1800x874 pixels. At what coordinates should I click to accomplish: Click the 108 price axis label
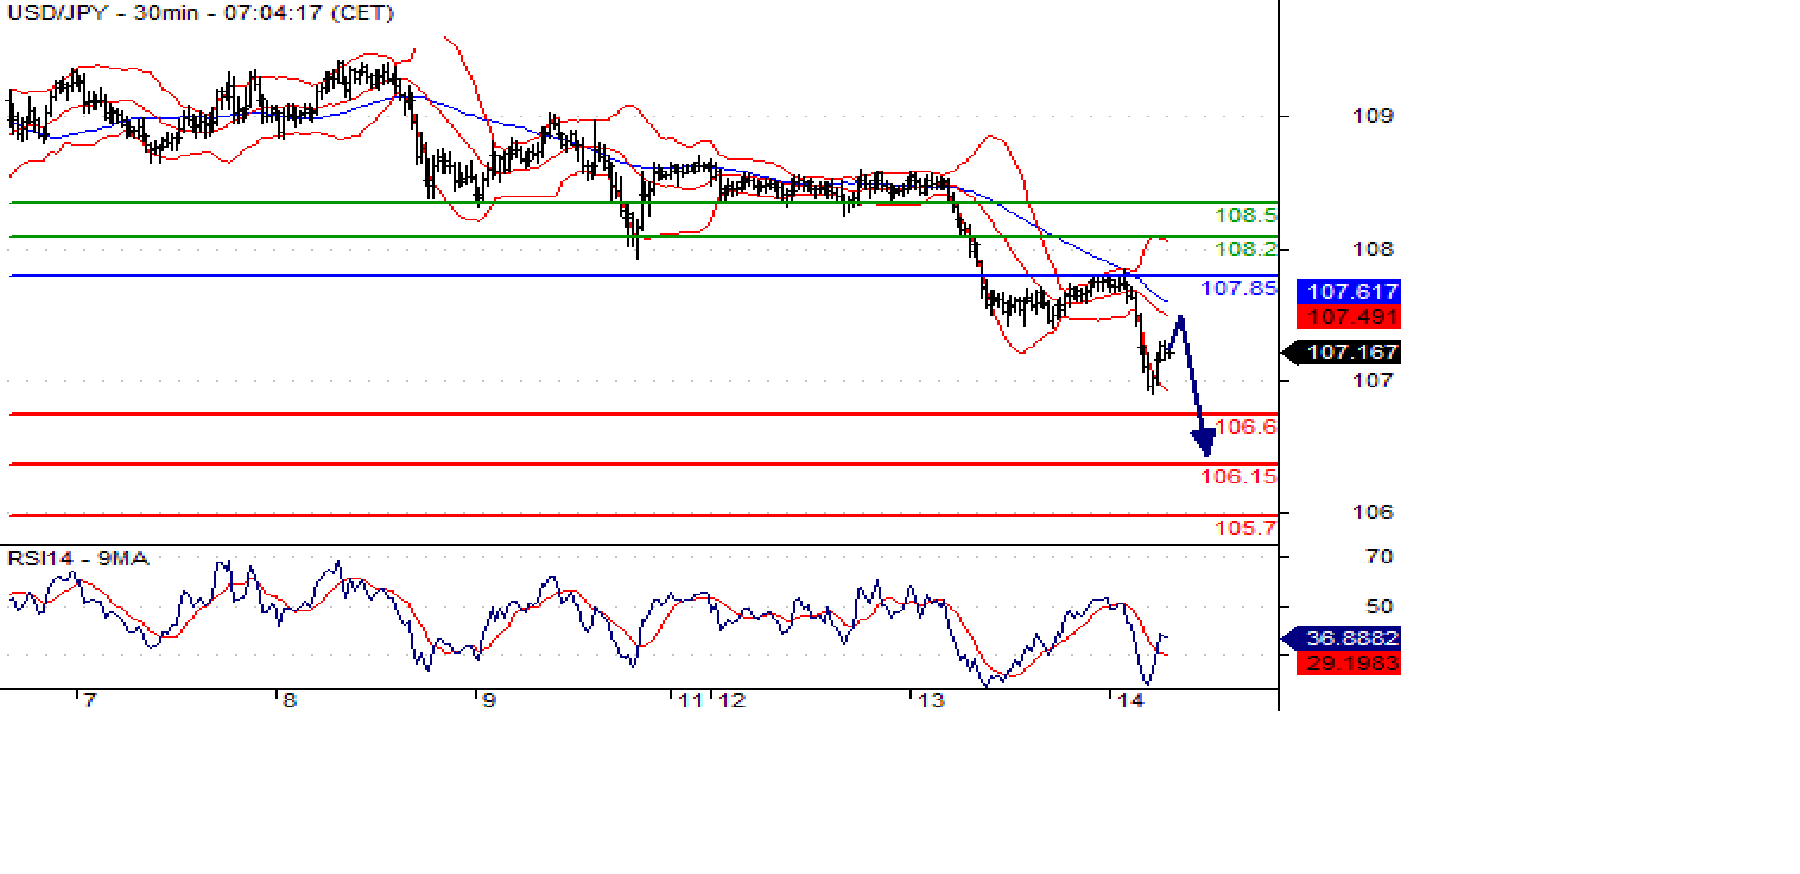(x=1373, y=249)
